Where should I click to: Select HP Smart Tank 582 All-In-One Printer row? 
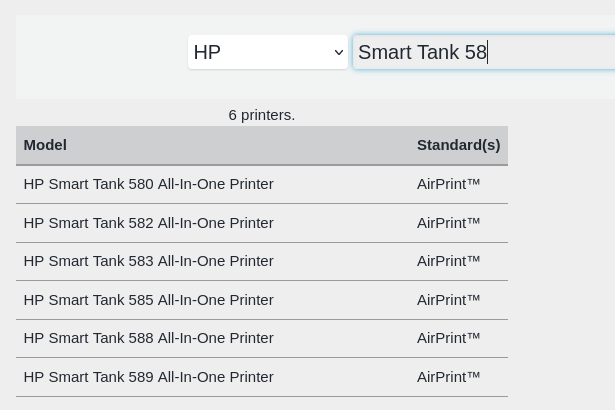tap(262, 223)
